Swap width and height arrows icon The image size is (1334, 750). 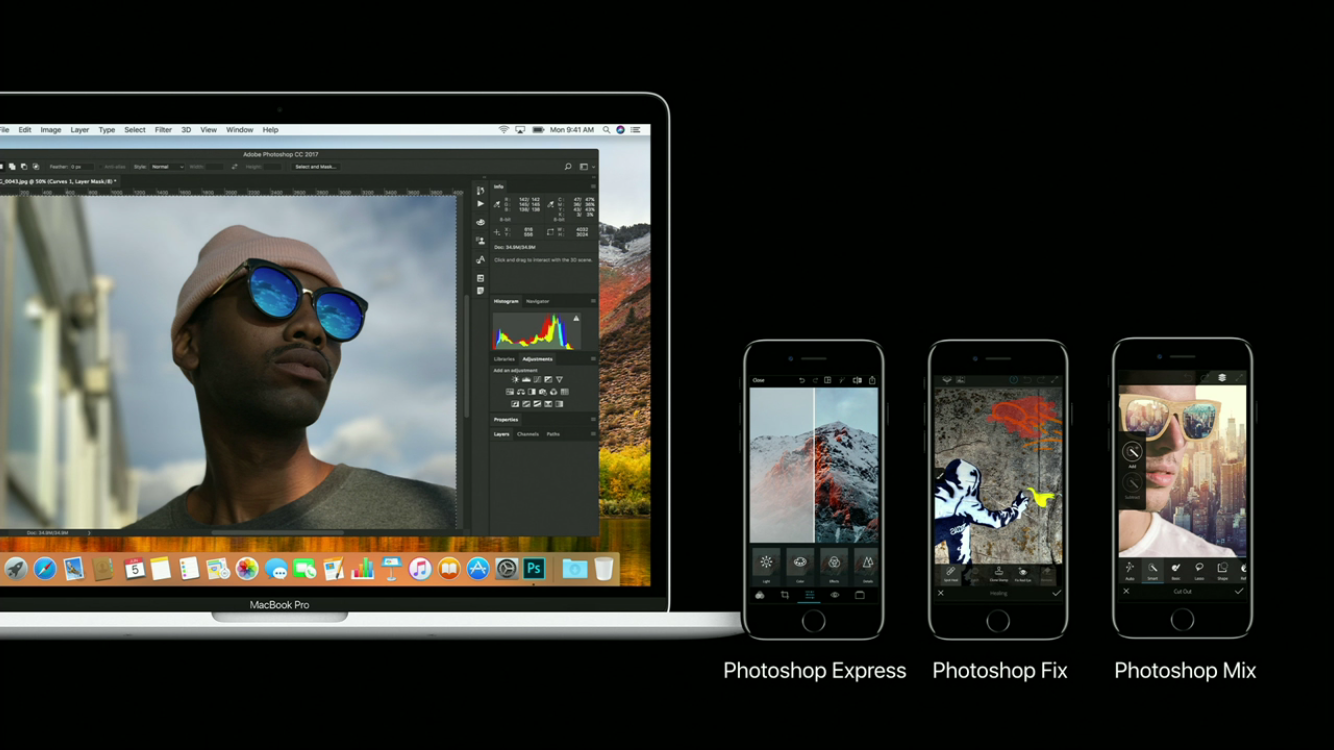coord(234,167)
